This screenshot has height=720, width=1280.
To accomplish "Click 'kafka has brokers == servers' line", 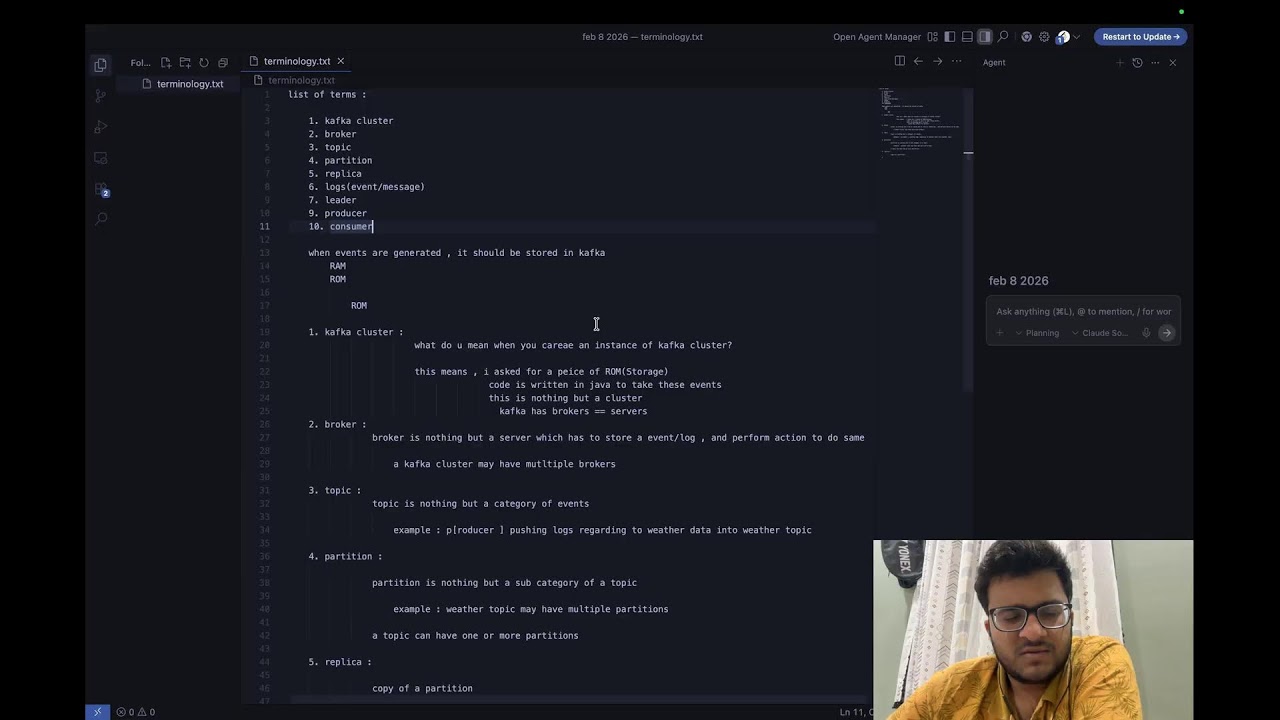I will (573, 411).
